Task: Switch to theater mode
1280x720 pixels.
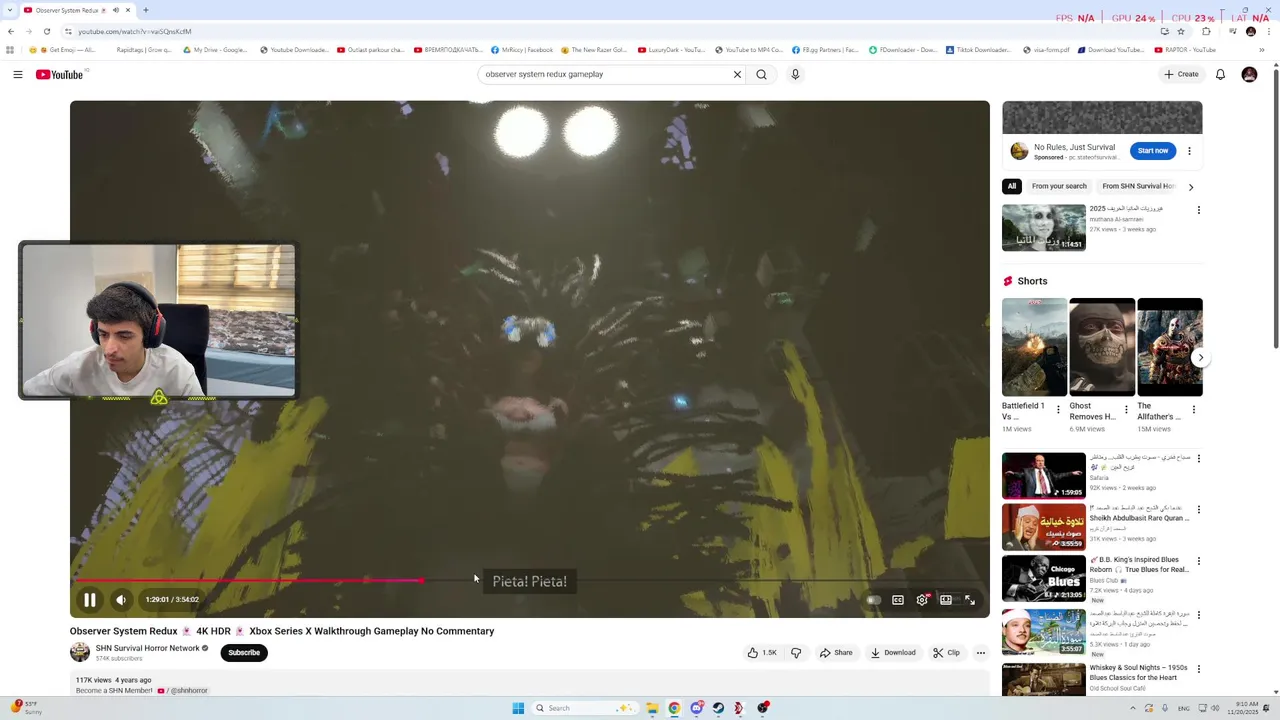Action: tap(946, 600)
